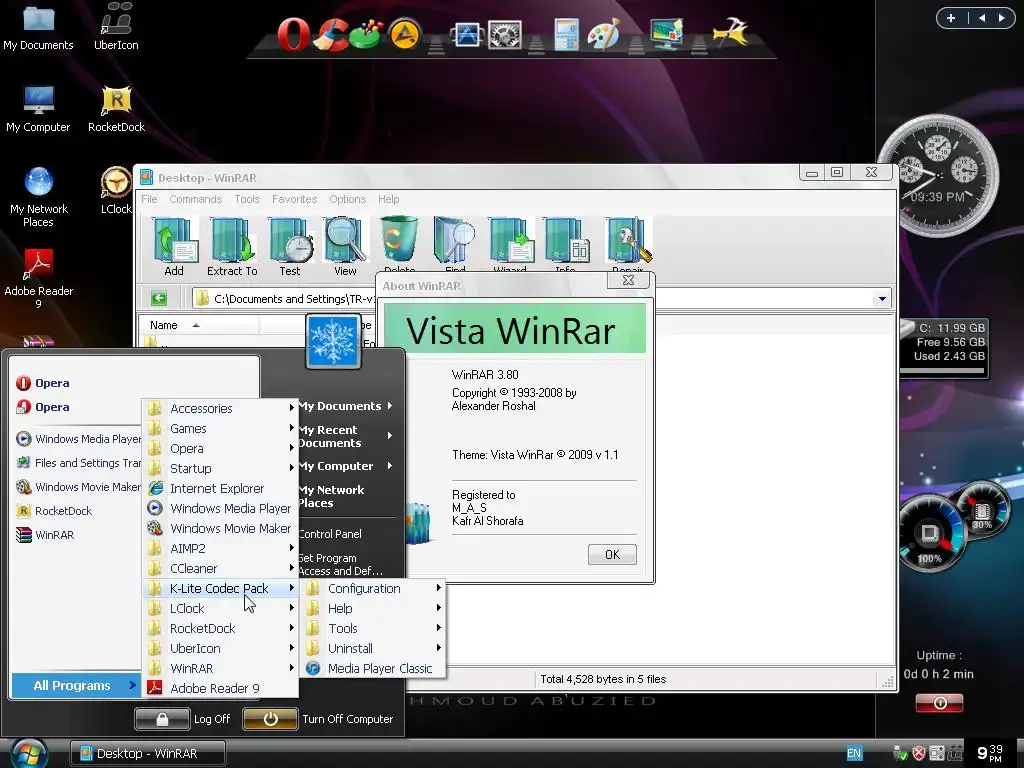Expand the Startup program folder
Viewport: 1024px width, 768px height.
pyautogui.click(x=221, y=468)
